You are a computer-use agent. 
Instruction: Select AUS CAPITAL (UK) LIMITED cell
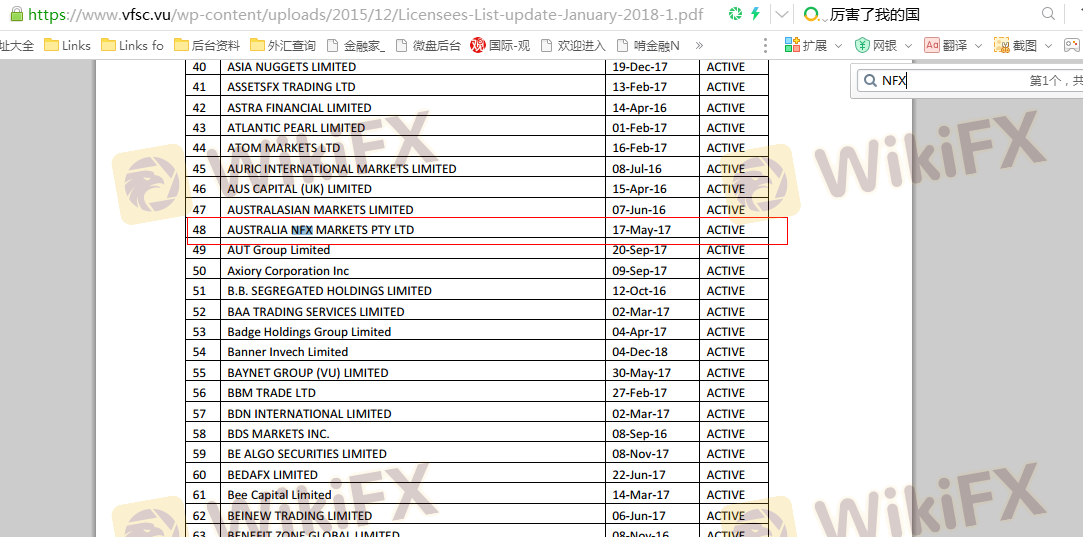coord(412,189)
